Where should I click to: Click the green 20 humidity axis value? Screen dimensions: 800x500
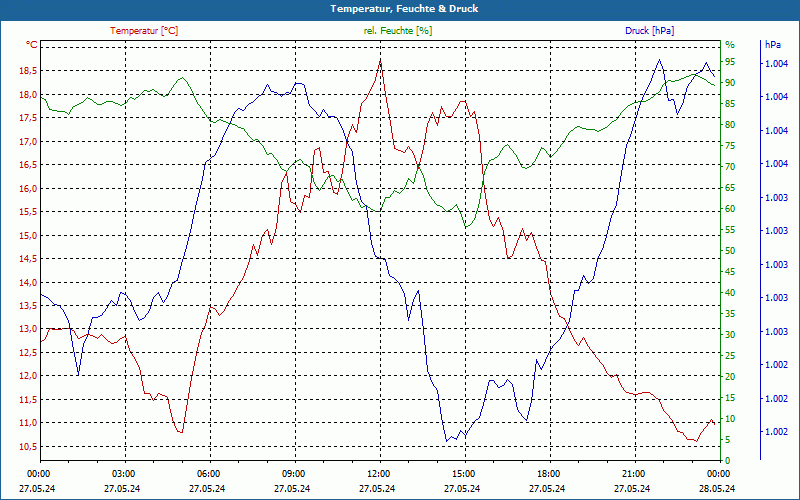pyautogui.click(x=730, y=377)
